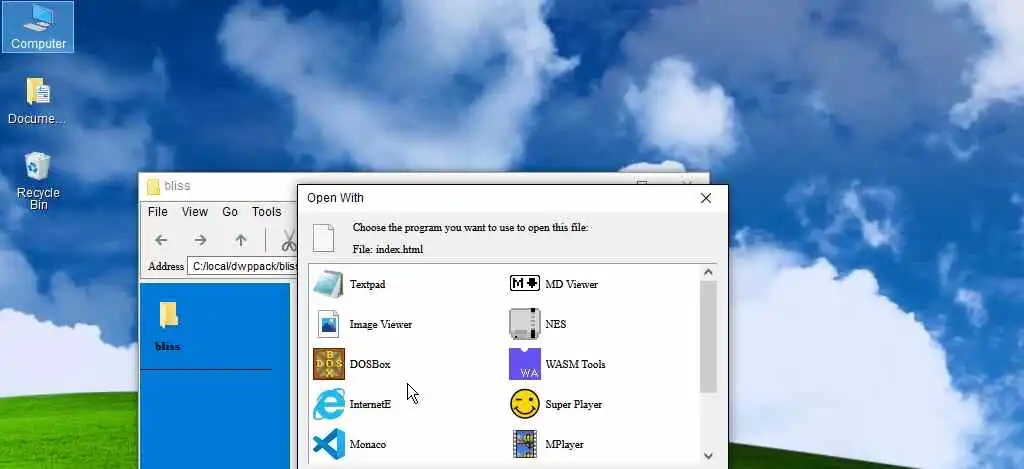Pick the MPlayer program icon
Viewport: 1024px width, 469px height.
point(524,444)
